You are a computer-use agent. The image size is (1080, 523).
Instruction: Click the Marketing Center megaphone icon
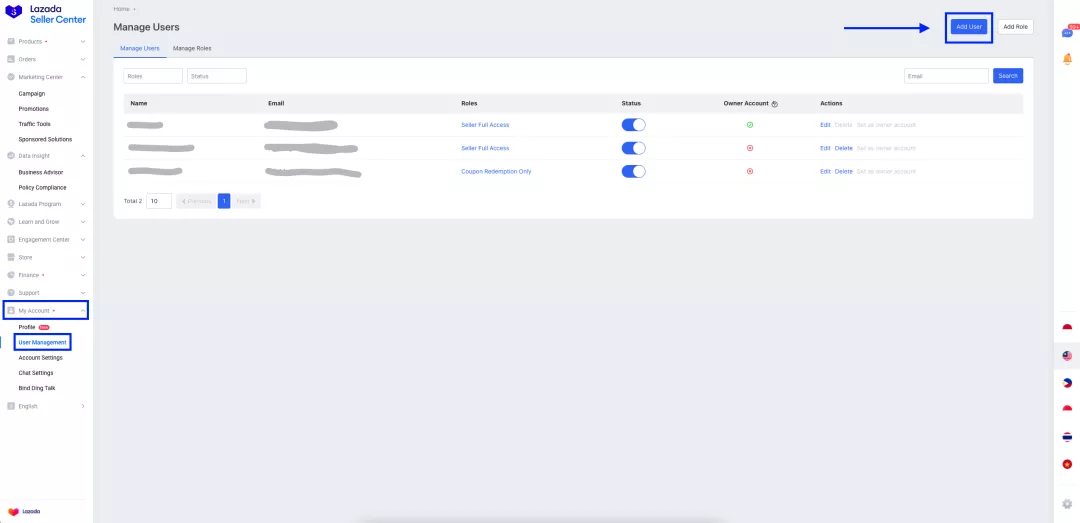pyautogui.click(x=11, y=77)
